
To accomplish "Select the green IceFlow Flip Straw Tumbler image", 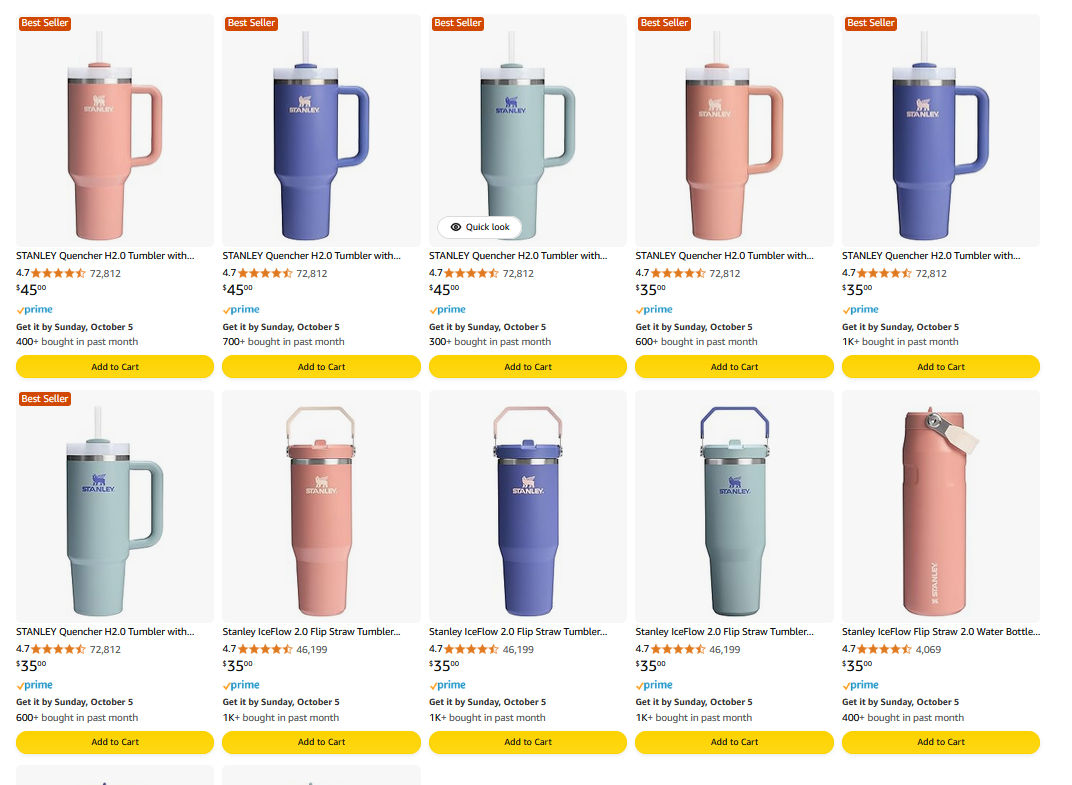I will [x=734, y=506].
